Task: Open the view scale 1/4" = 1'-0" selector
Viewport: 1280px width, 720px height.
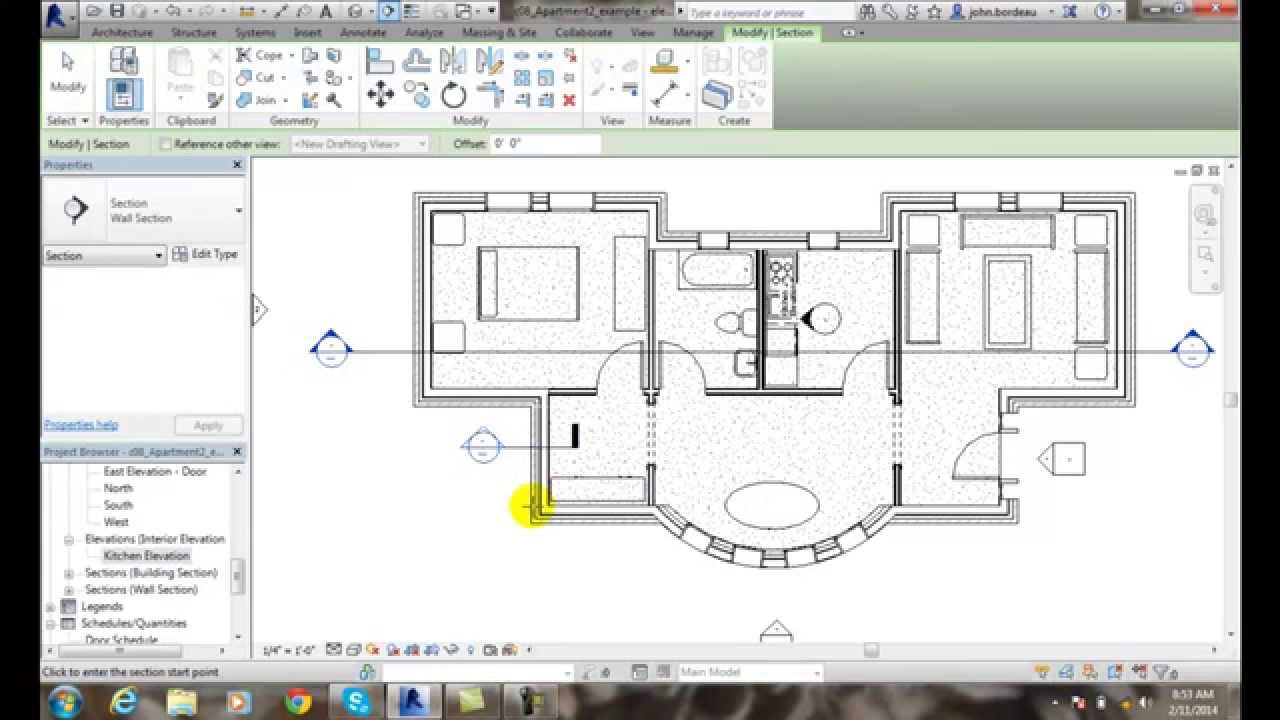Action: point(289,650)
